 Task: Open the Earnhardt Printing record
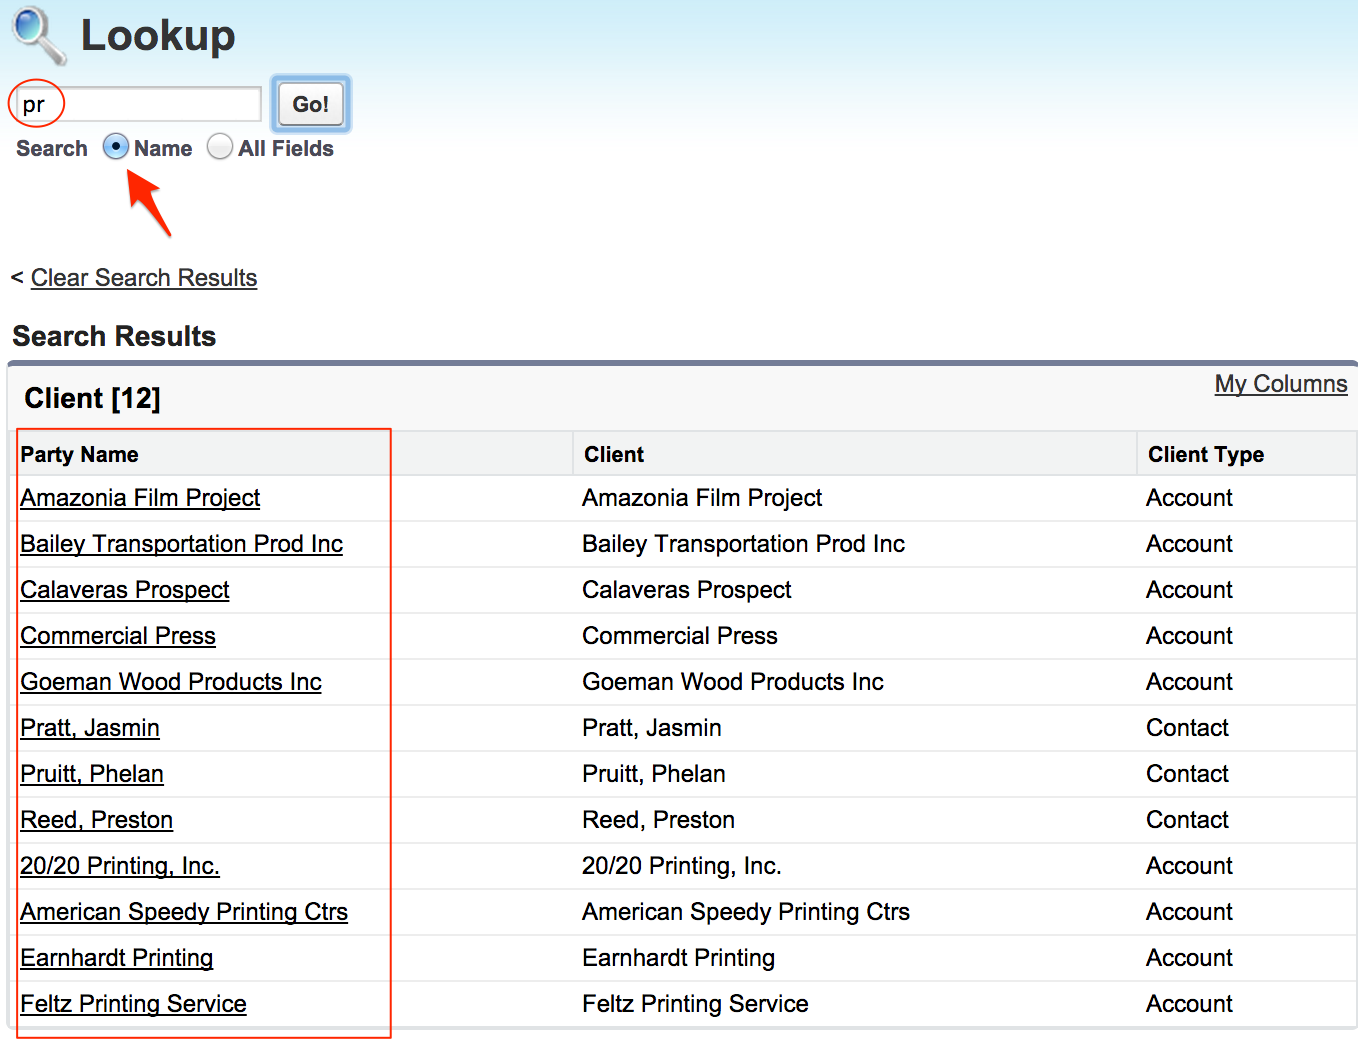(116, 958)
